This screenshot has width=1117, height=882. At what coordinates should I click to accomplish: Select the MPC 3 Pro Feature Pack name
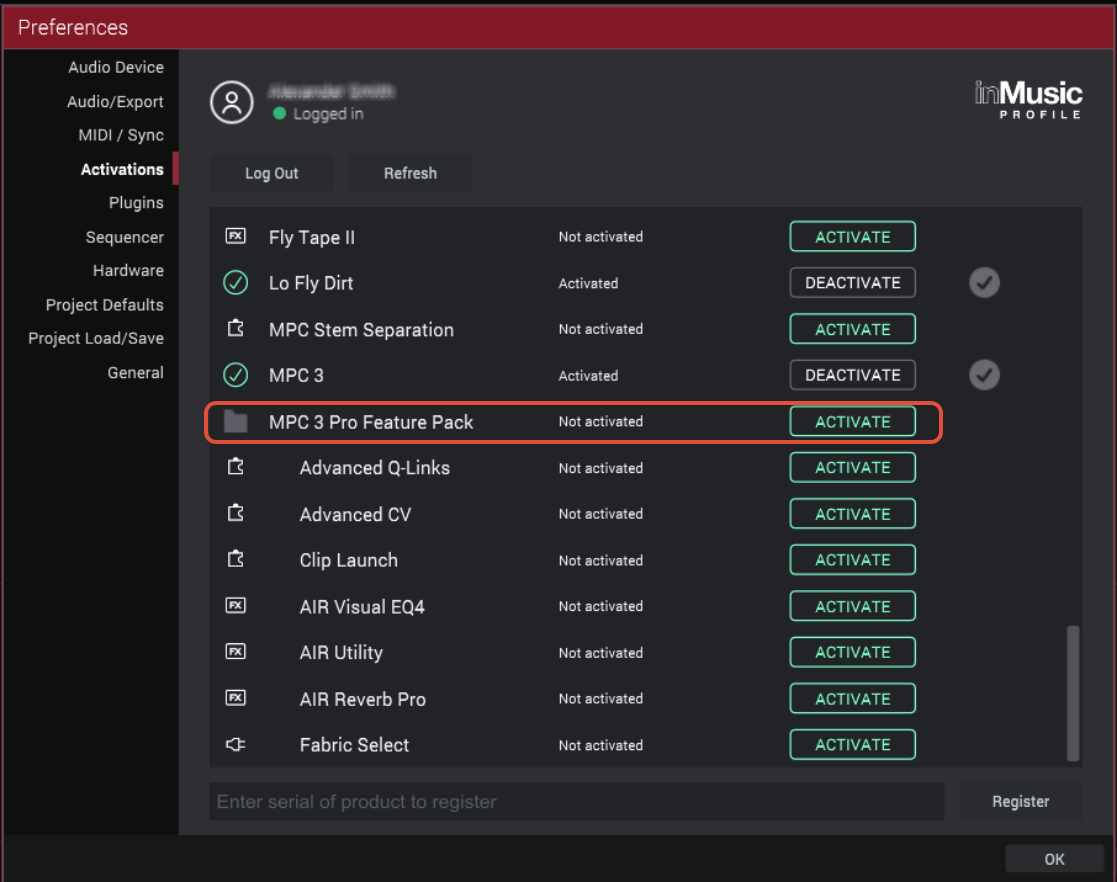coord(371,422)
